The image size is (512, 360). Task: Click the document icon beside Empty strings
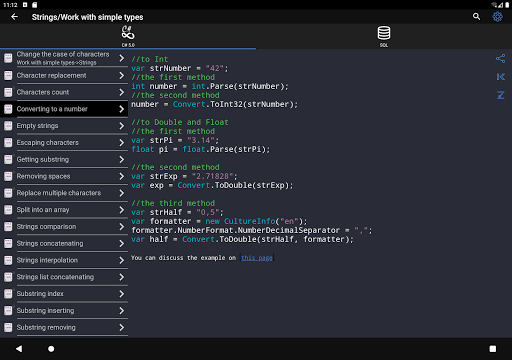tap(8, 126)
